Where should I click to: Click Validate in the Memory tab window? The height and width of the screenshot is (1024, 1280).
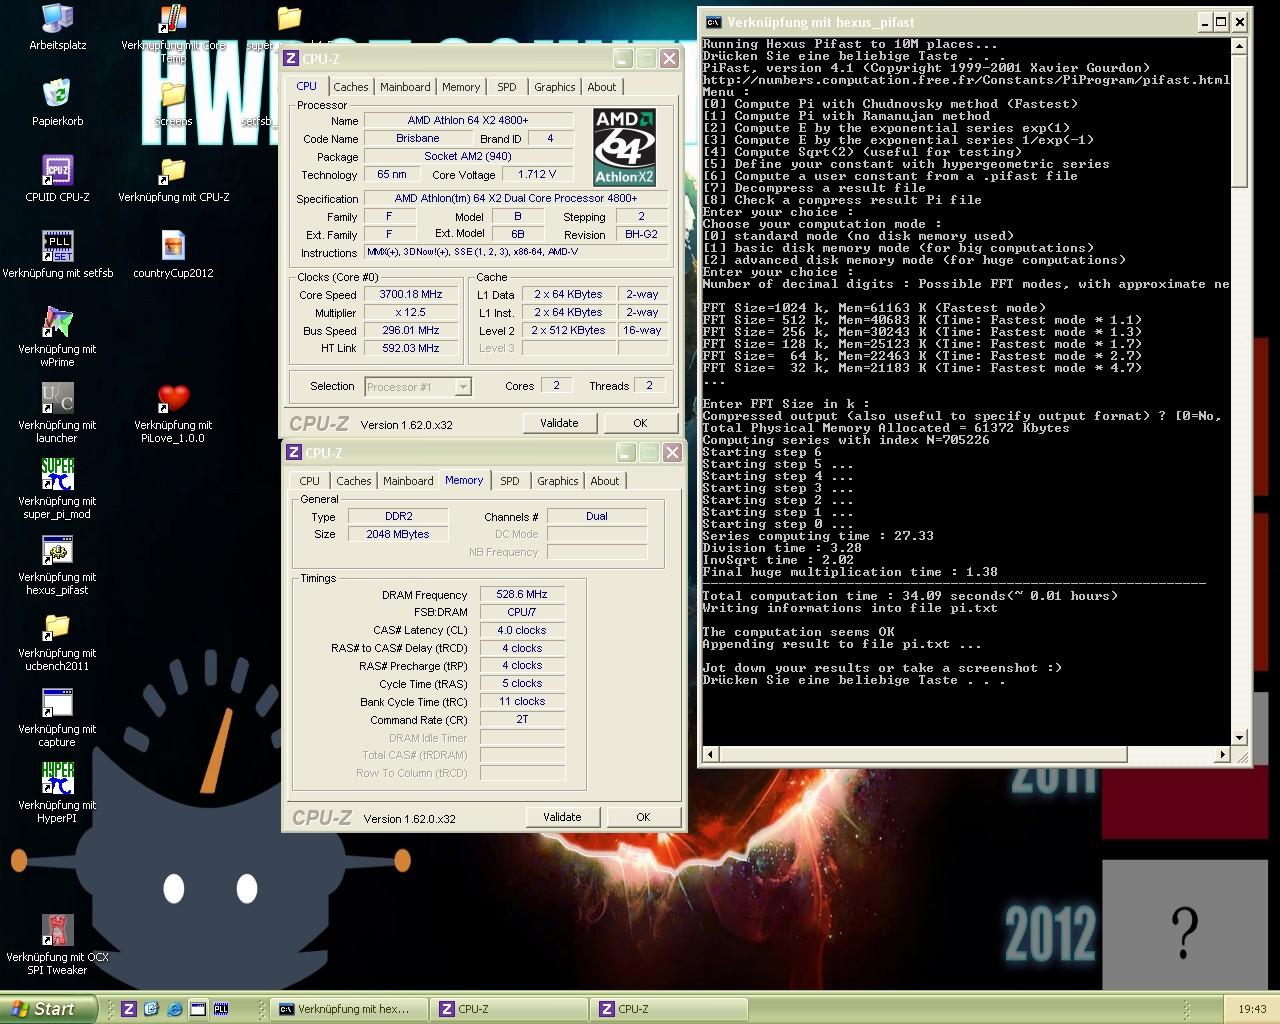[x=562, y=817]
